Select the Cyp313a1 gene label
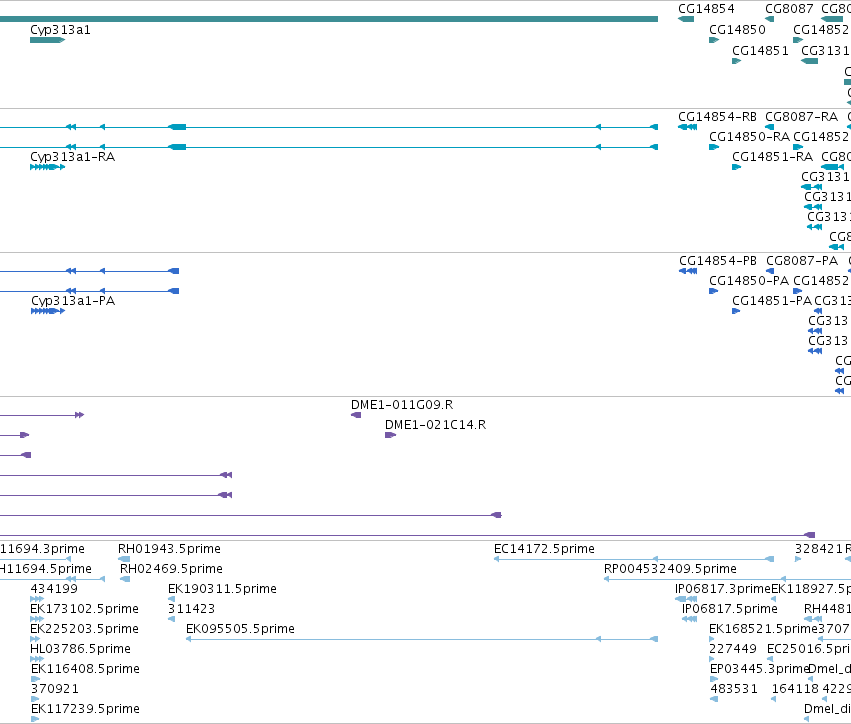The image size is (851, 724). pos(60,30)
